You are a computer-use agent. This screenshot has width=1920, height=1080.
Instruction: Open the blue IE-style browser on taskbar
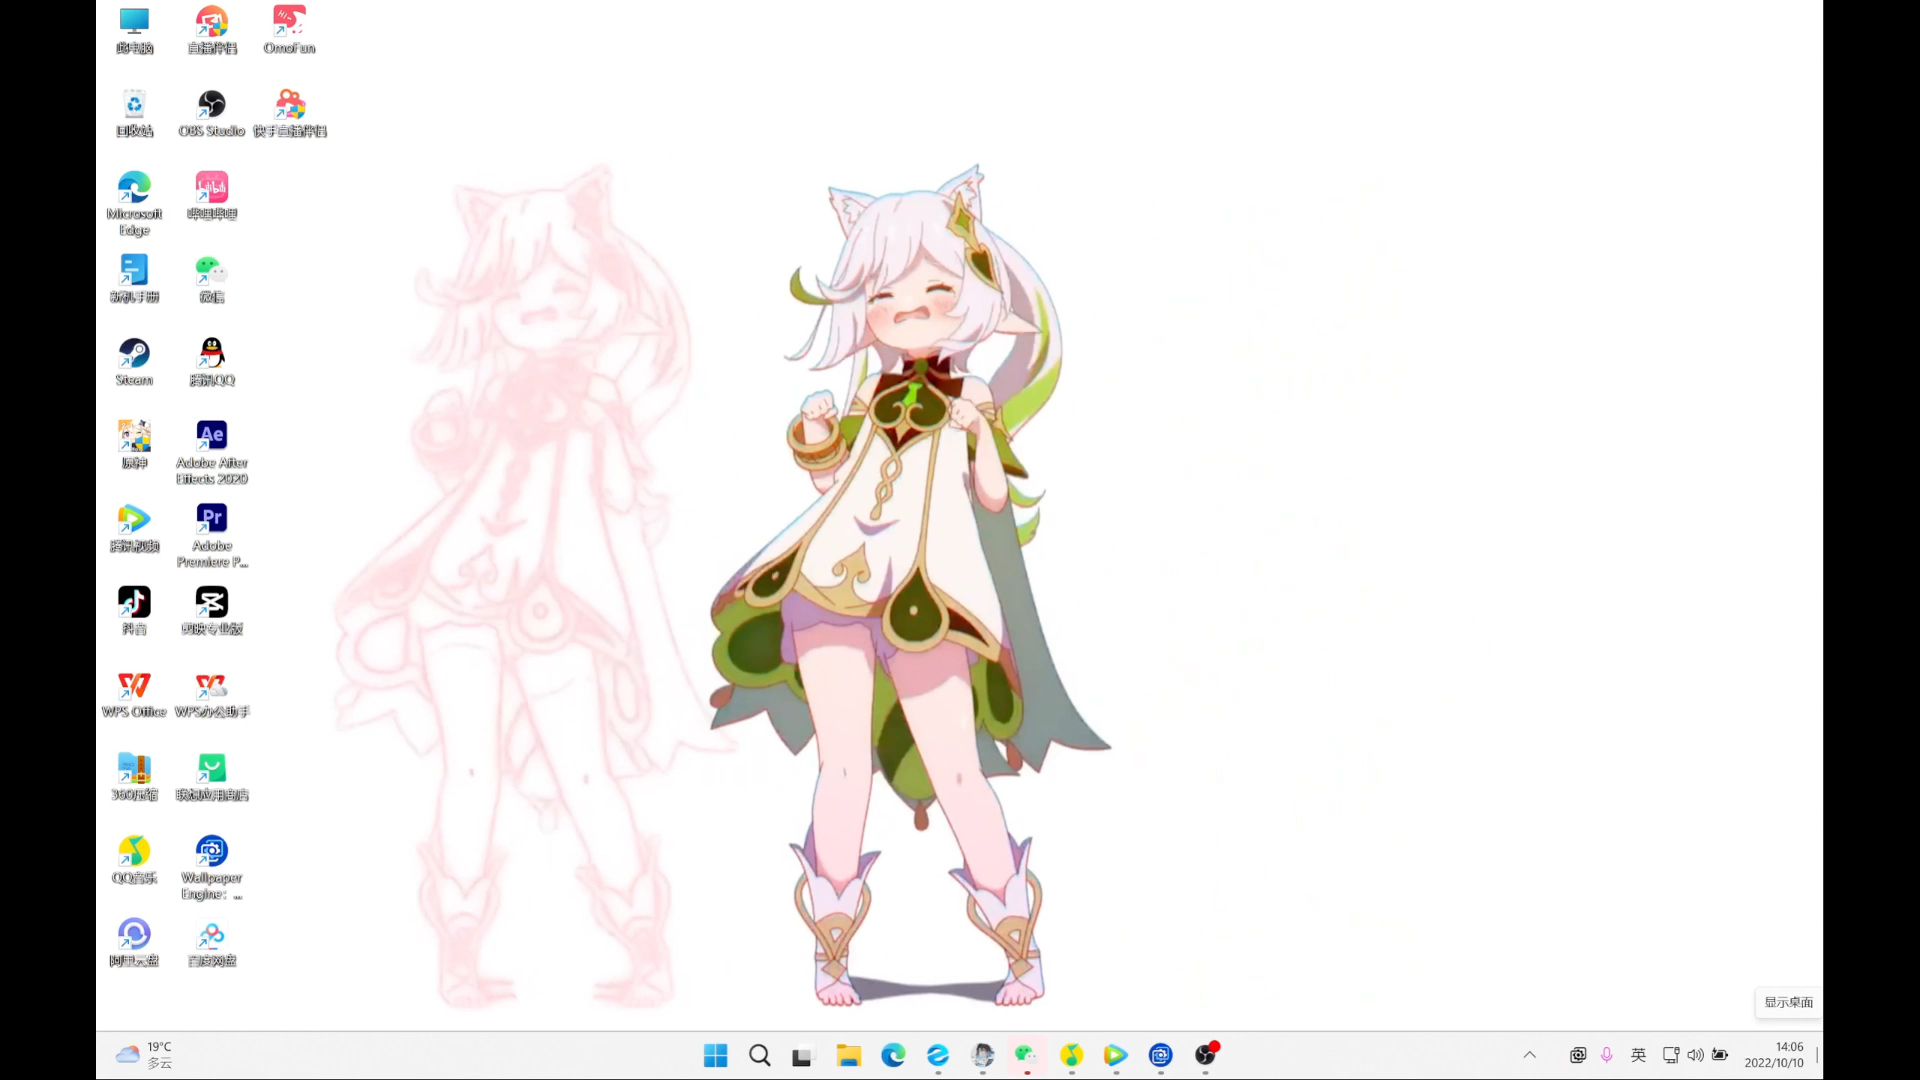pos(938,1055)
